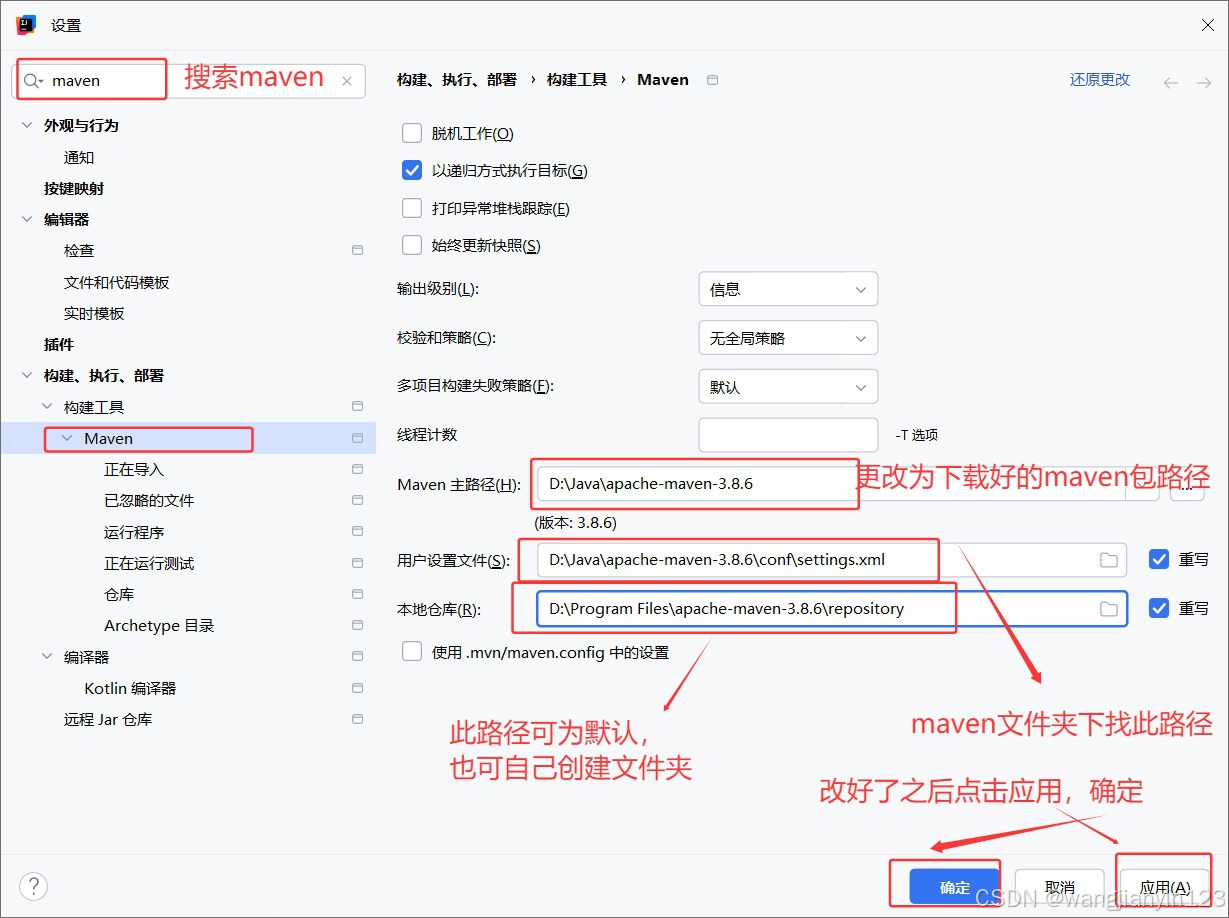Click 构建工具 breadcrumb
Viewport: 1229px width, 918px height.
click(x=577, y=80)
